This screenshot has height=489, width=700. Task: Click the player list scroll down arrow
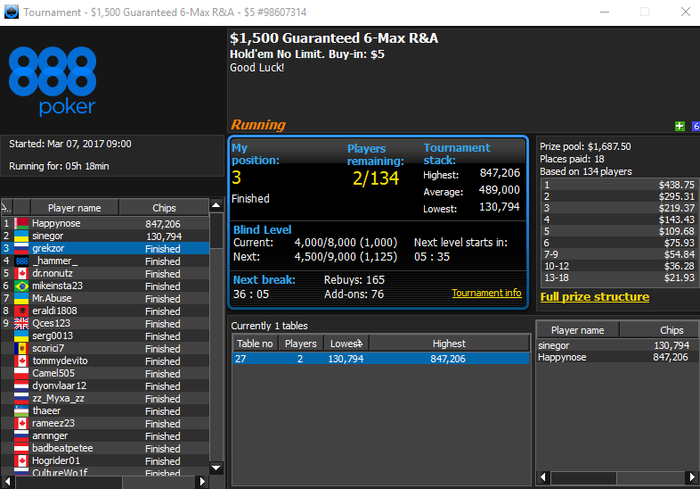tap(216, 468)
